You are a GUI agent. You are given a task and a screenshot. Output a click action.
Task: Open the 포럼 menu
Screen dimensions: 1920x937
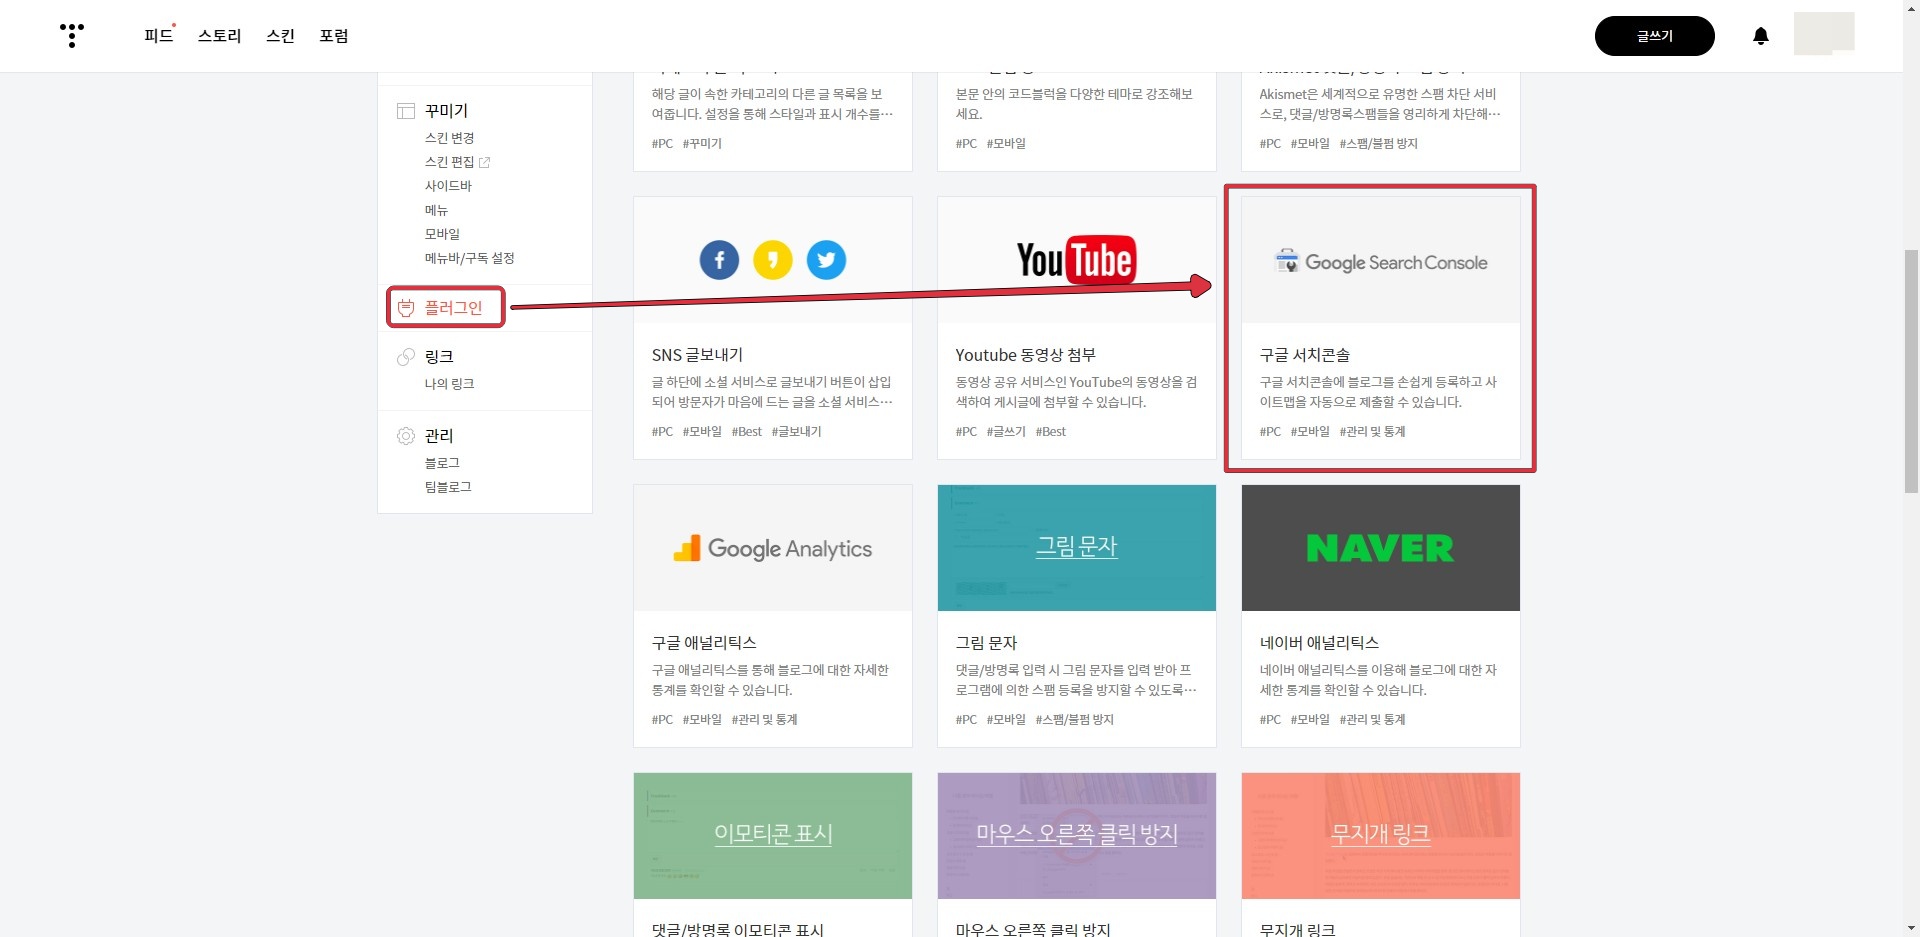point(334,36)
